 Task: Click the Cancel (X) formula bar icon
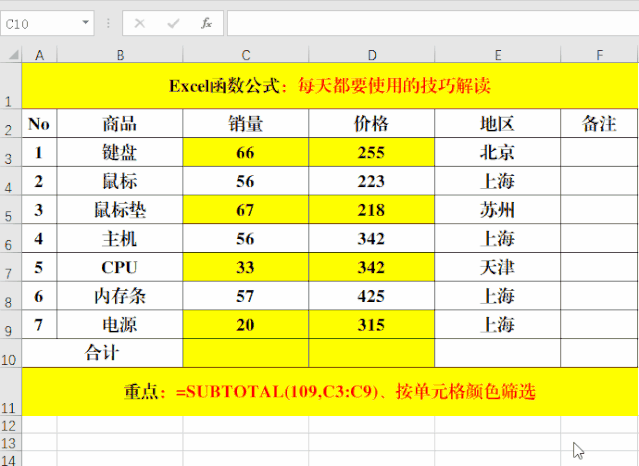point(140,24)
